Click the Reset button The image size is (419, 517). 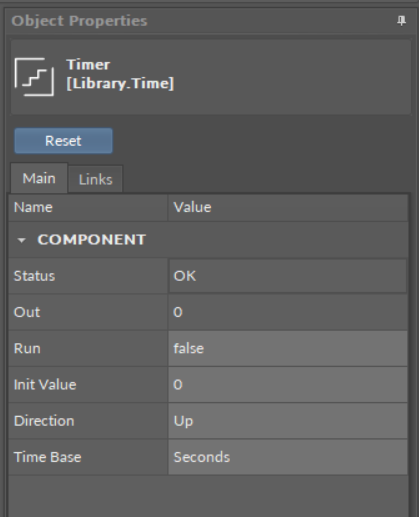[x=63, y=141]
